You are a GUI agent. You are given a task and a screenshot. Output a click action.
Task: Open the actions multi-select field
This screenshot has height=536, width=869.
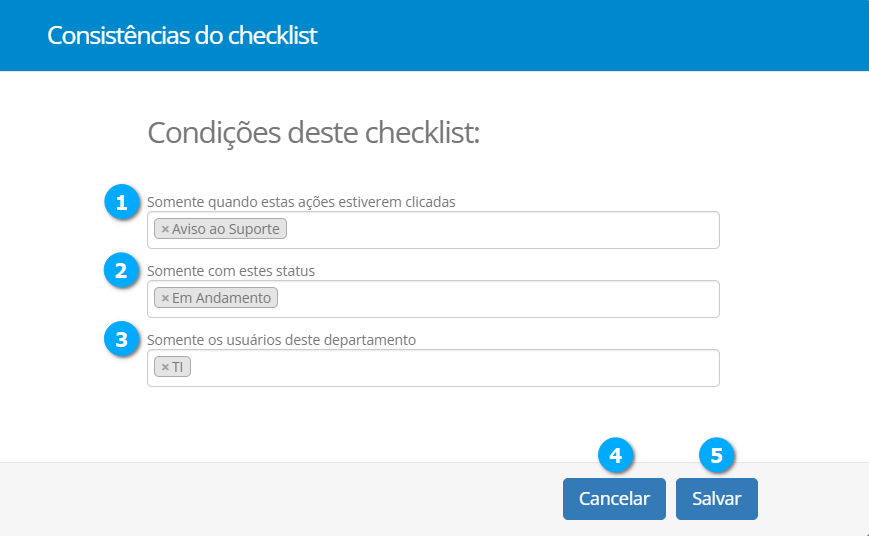tap(500, 230)
